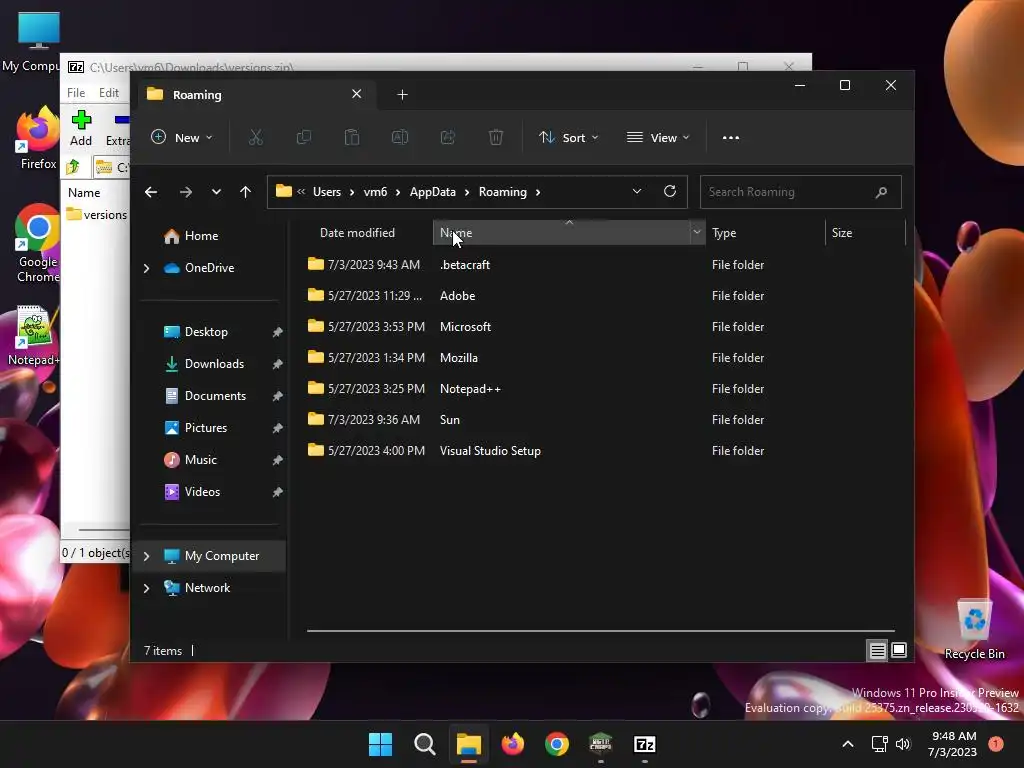The height and width of the screenshot is (768, 1024).
Task: Open the View dropdown
Action: [658, 138]
